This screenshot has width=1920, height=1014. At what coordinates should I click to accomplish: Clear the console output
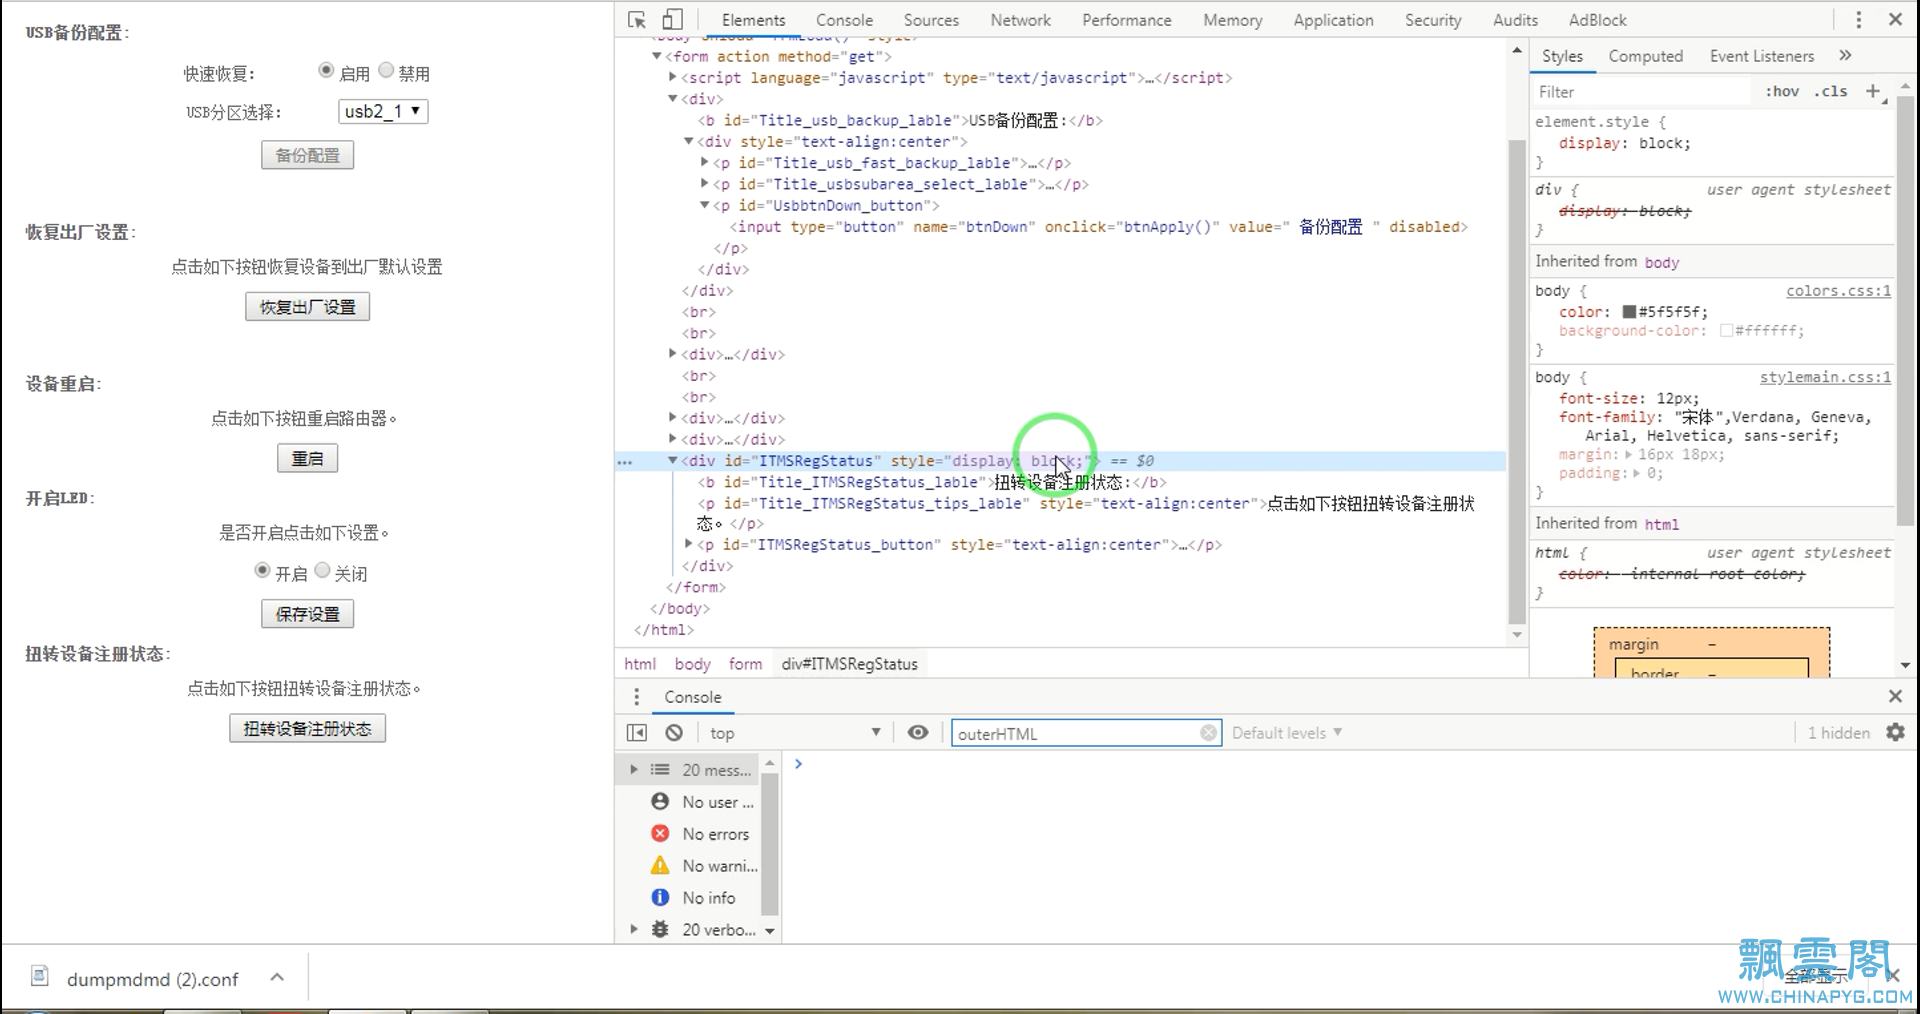coord(674,733)
